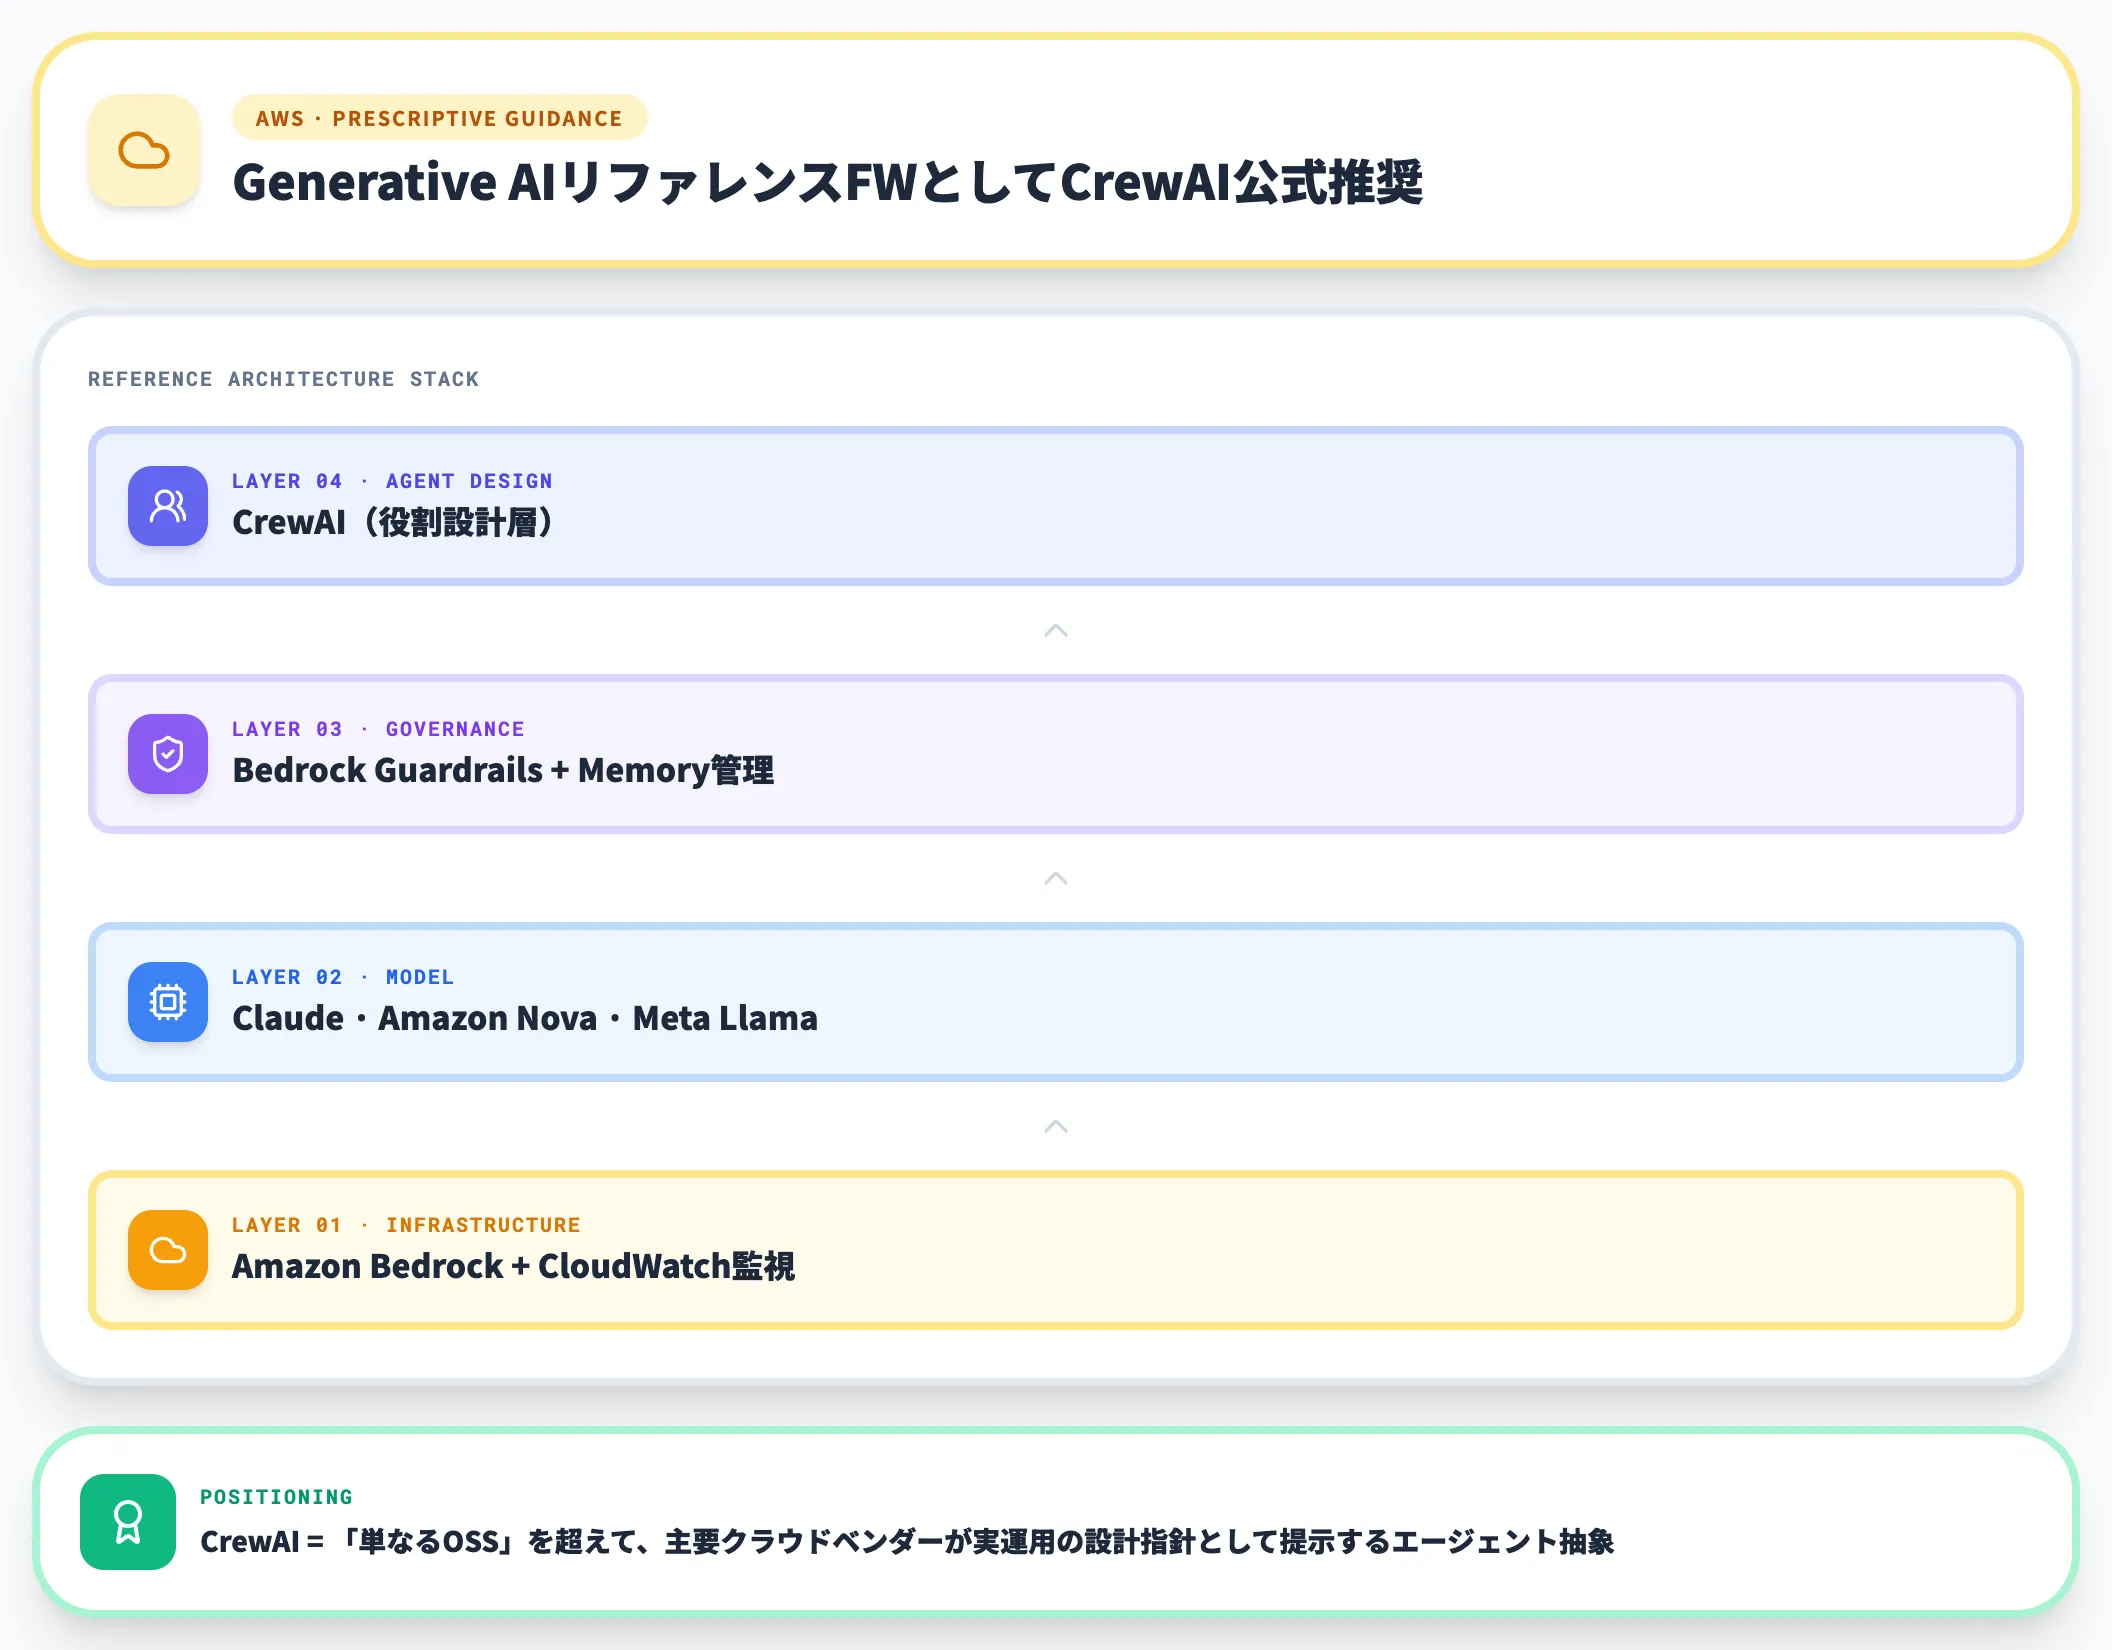
Task: Click the CrewAI（役割設計層）title
Action: [x=394, y=522]
